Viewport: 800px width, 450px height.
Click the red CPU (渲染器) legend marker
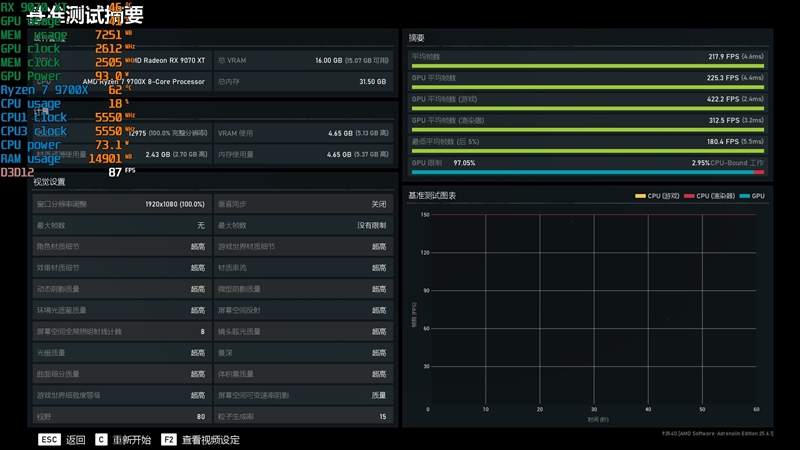click(689, 196)
